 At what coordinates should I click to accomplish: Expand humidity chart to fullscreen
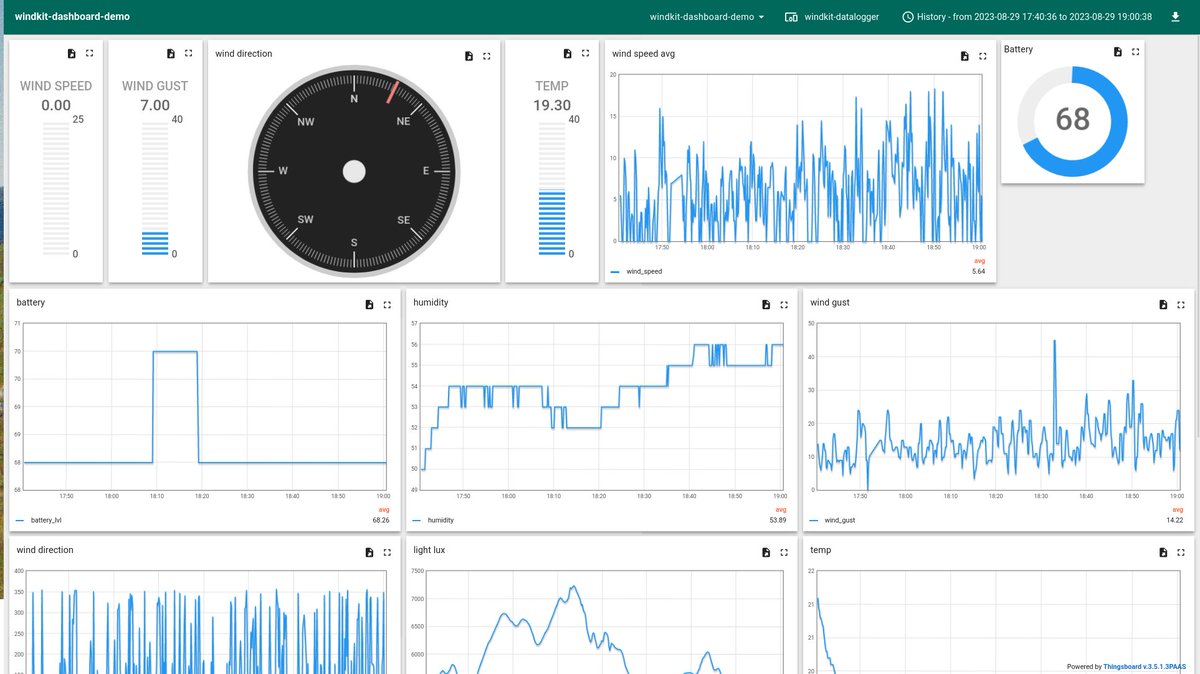click(784, 304)
